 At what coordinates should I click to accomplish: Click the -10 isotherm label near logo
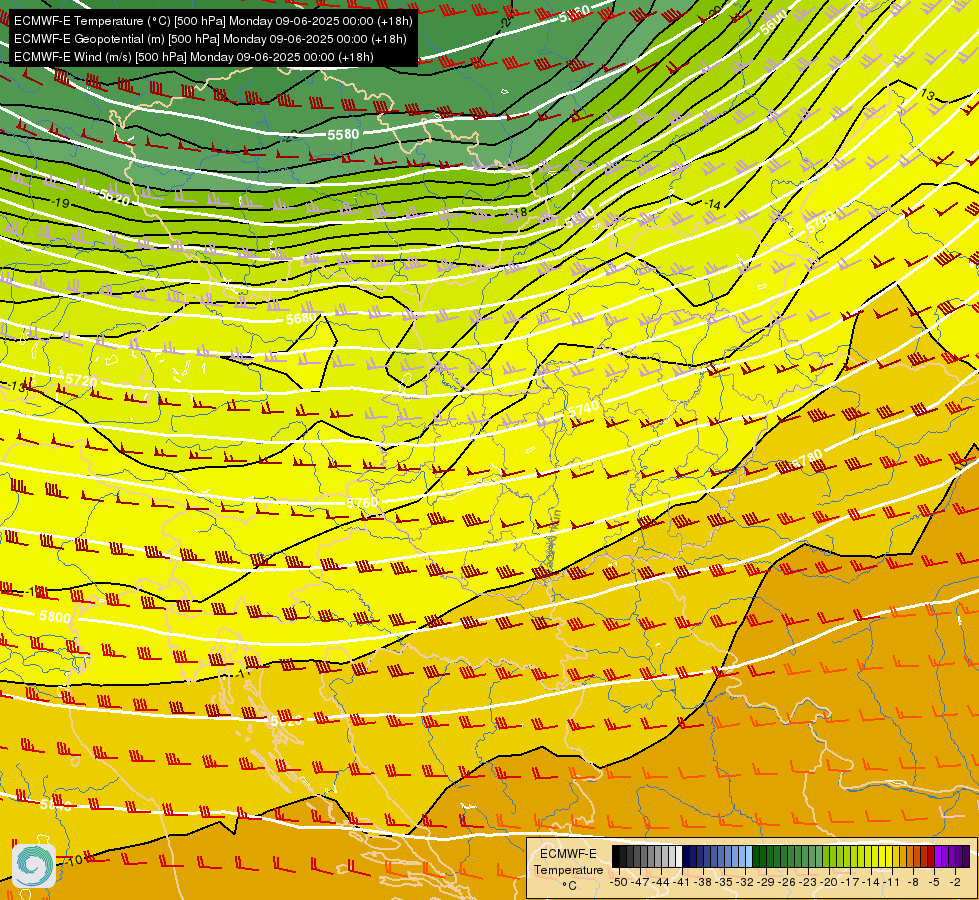(x=74, y=861)
